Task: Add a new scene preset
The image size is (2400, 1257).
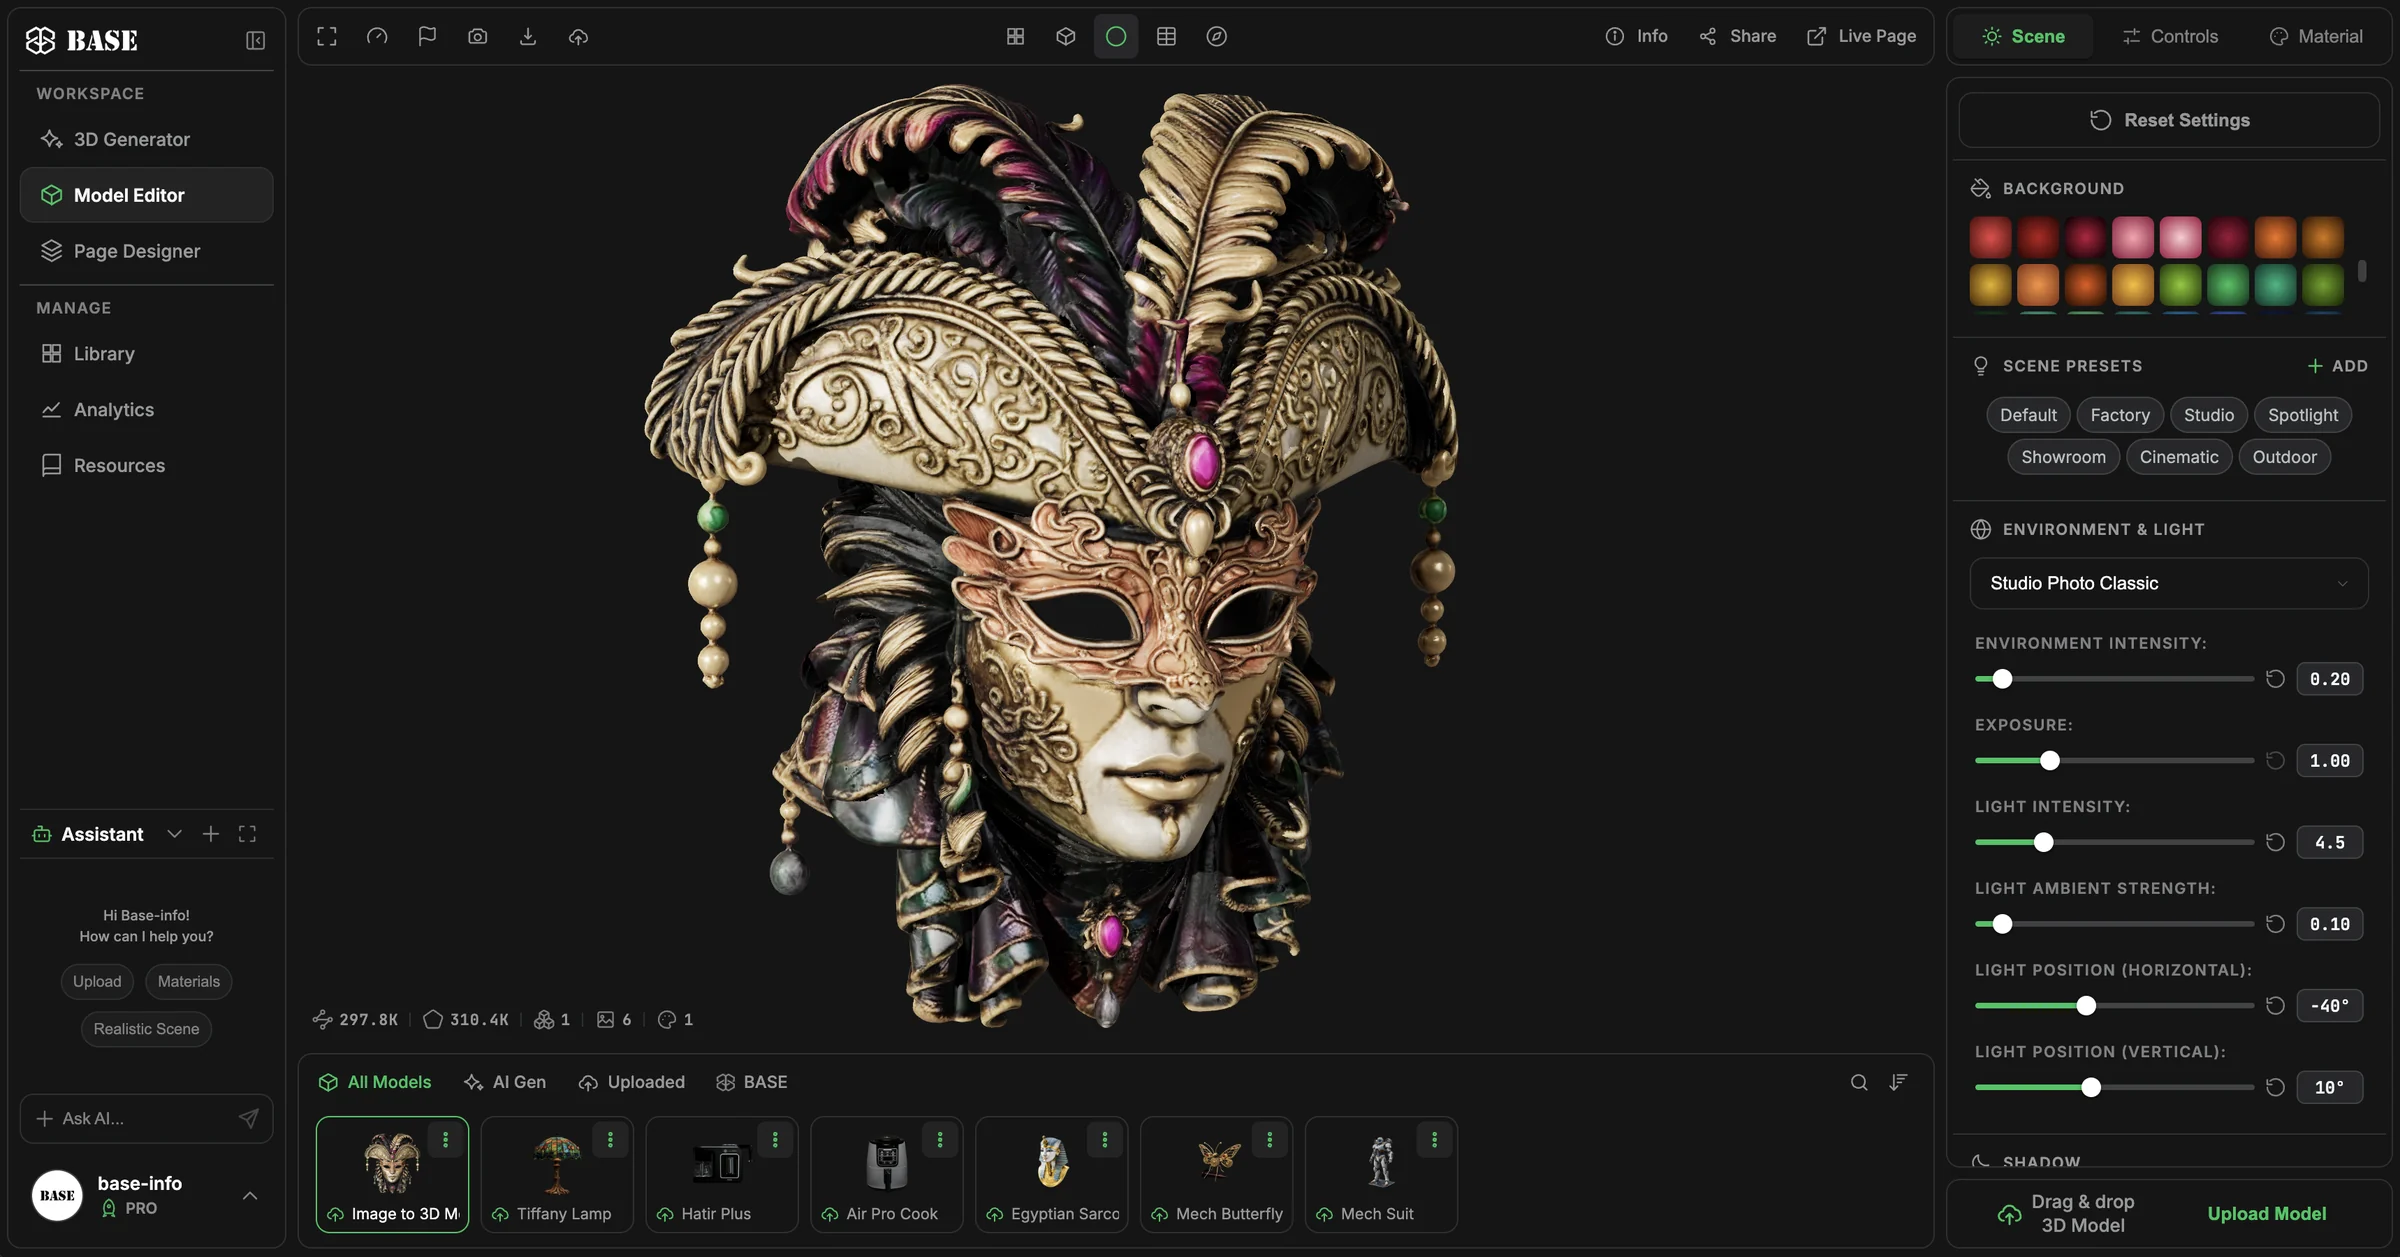Action: point(2337,366)
